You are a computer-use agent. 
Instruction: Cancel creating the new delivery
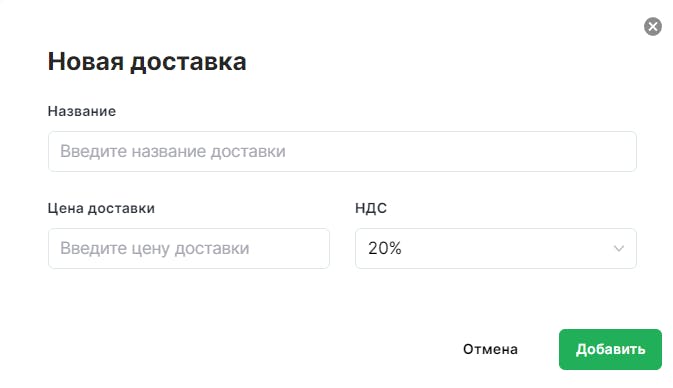click(490, 349)
